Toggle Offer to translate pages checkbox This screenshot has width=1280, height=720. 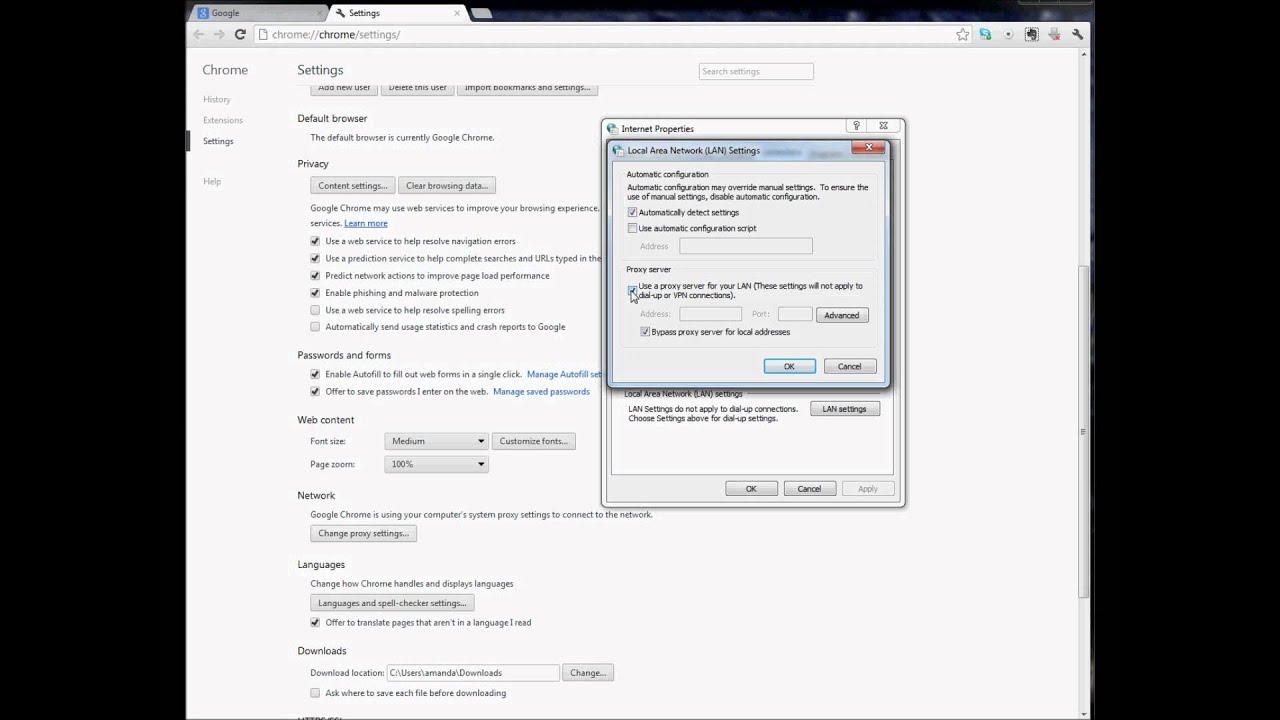pos(315,622)
